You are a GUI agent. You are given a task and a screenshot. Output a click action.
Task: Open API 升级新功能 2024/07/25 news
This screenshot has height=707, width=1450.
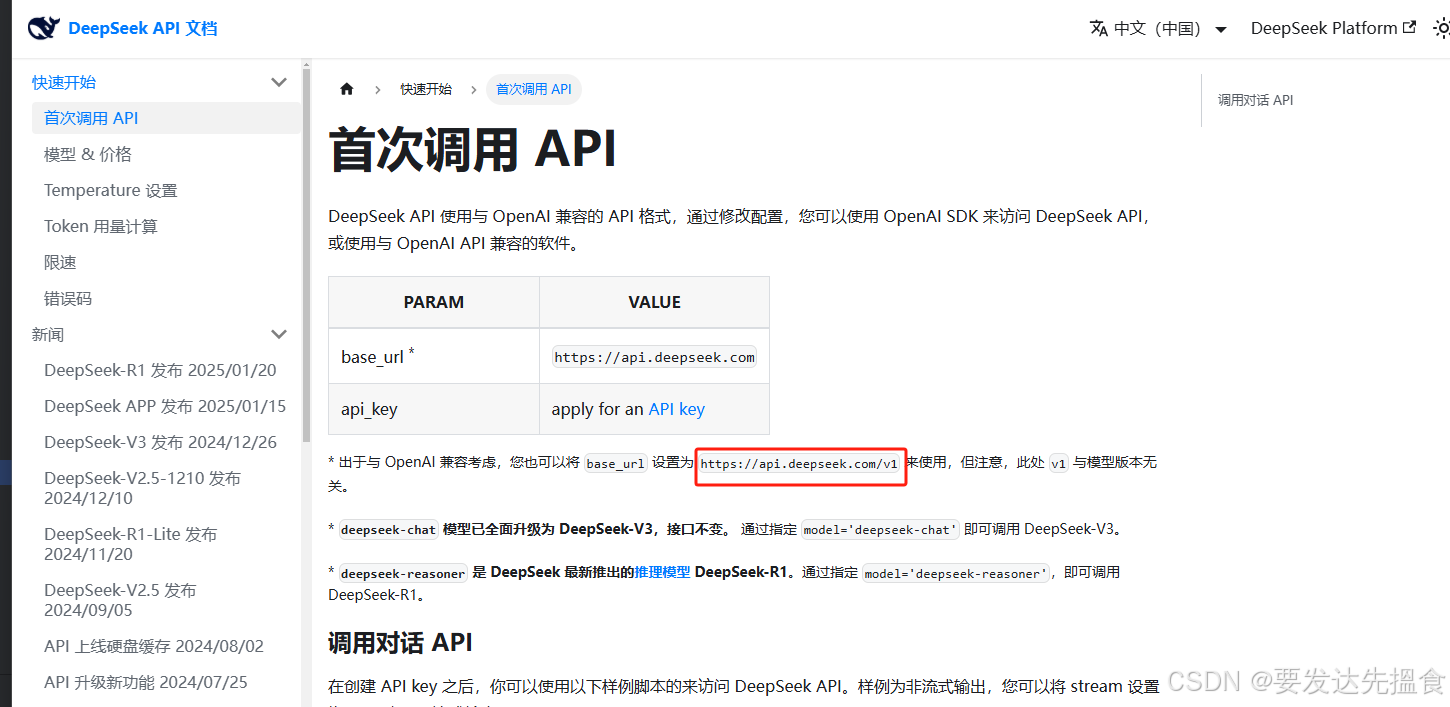146,682
